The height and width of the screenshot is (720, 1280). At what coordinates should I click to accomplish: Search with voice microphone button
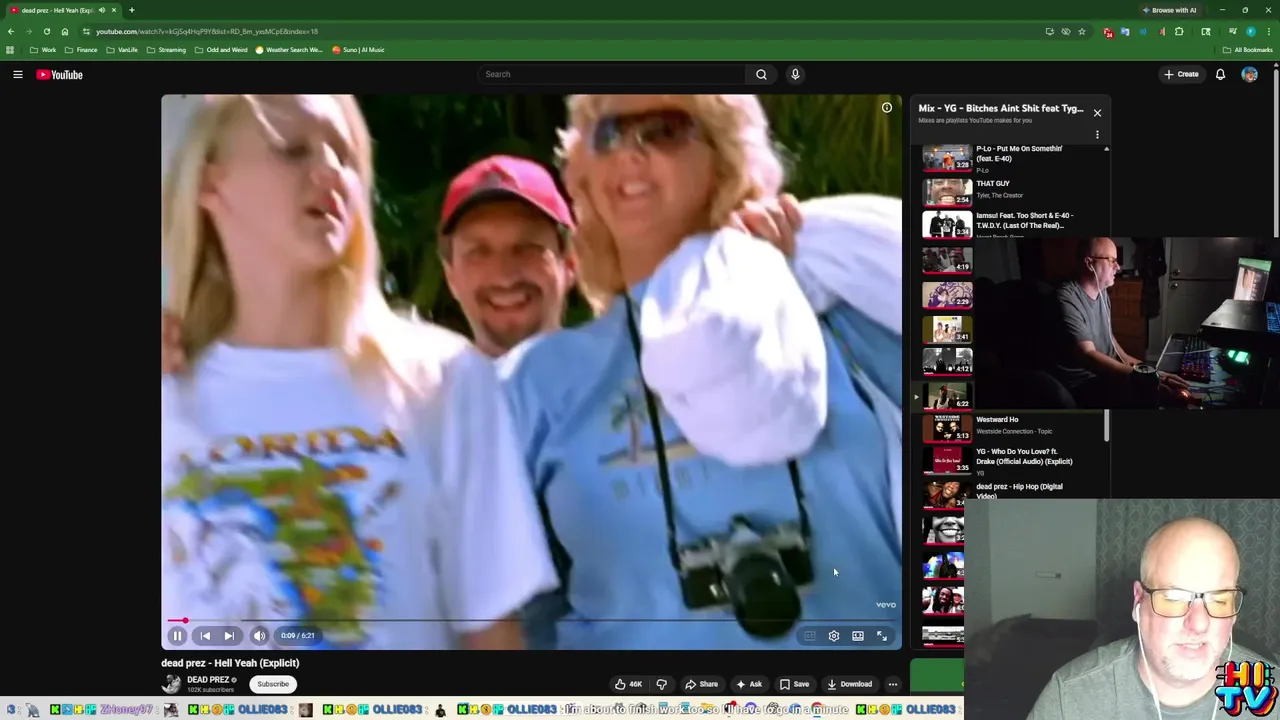pos(795,74)
